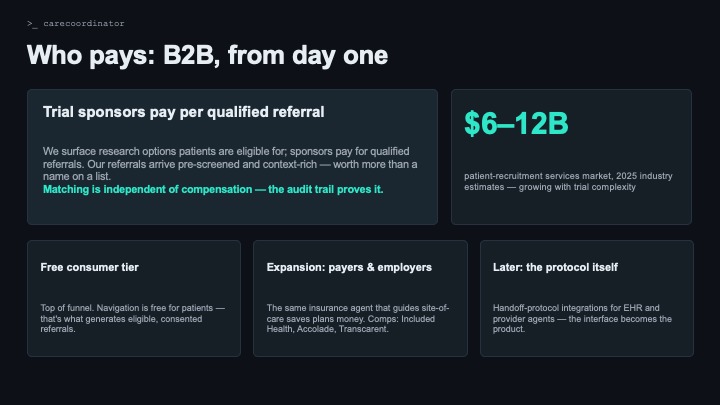Click the terminal prompt icon beside carecoordinator
The image size is (720, 405).
(x=32, y=23)
